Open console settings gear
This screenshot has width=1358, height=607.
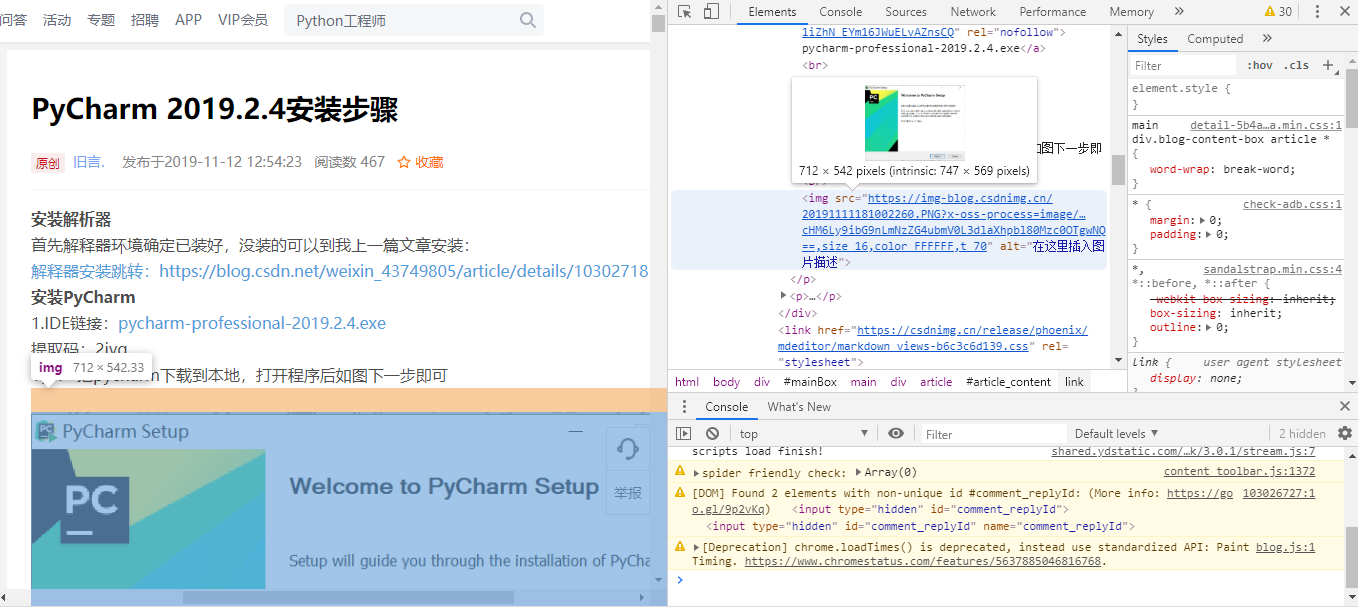[x=1345, y=433]
